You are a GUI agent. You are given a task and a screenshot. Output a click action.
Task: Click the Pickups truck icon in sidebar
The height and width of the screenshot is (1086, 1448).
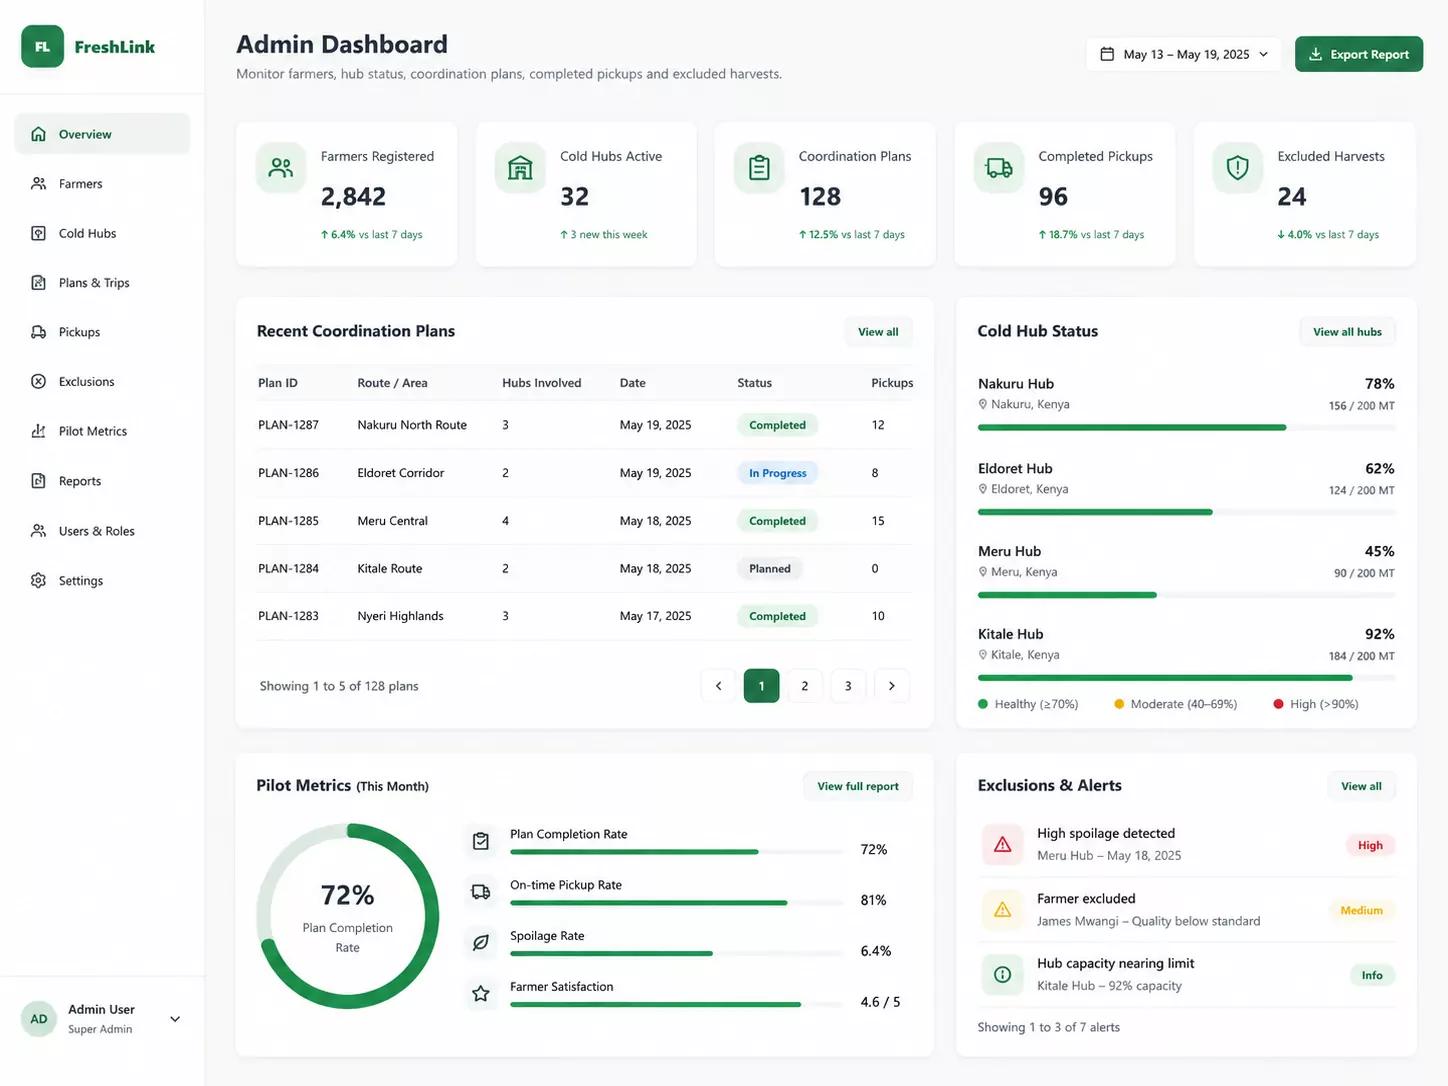tap(38, 332)
